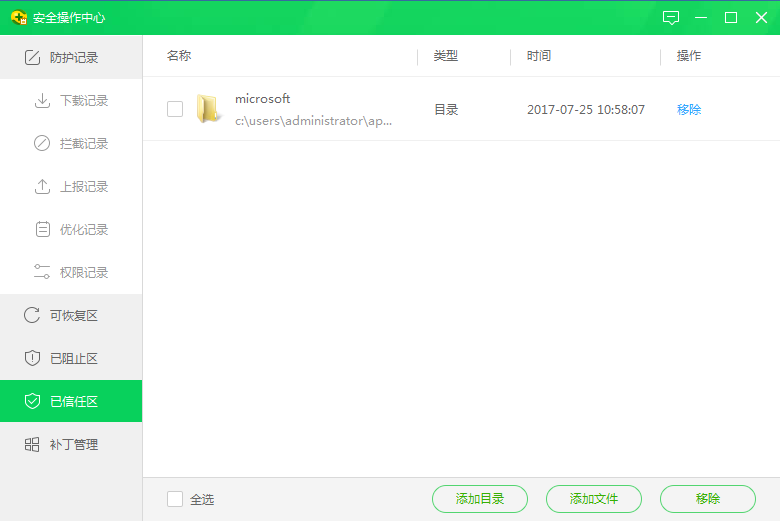The height and width of the screenshot is (521, 780).
Task: Click the shield check icon beside 已信任区
Action: (x=32, y=401)
